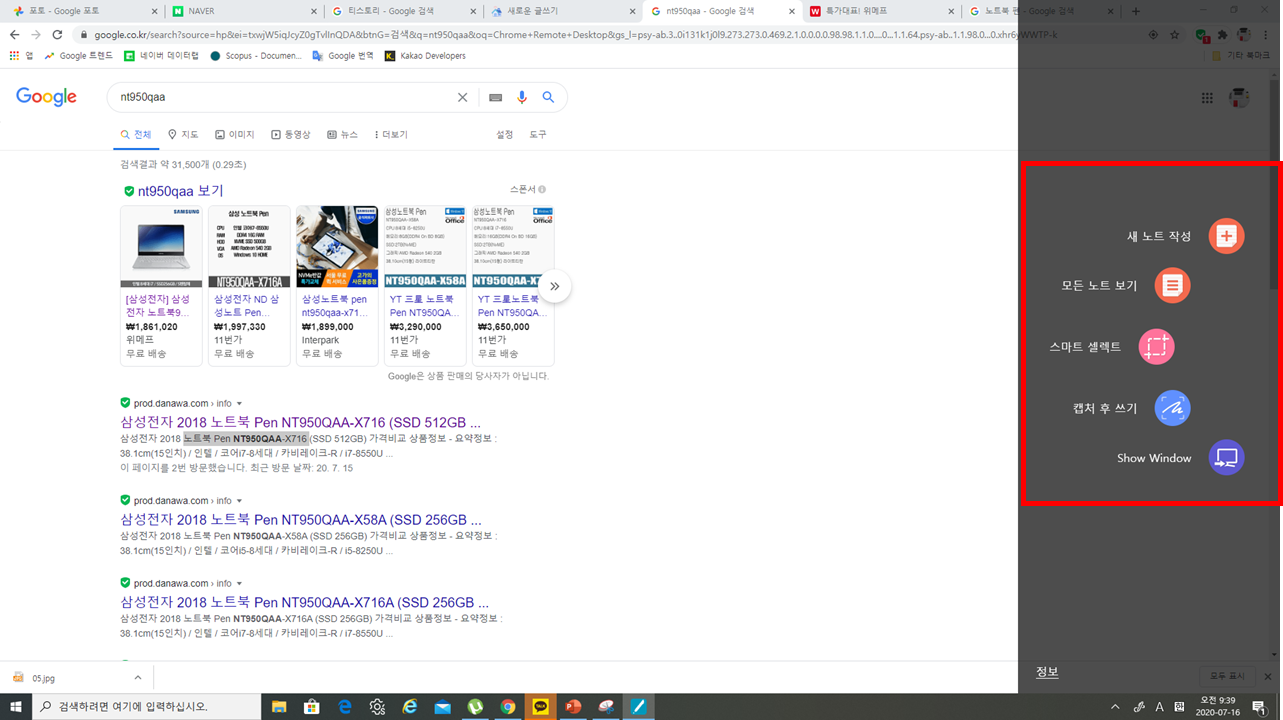Go back in browser history
This screenshot has height=720, width=1283.
click(x=14, y=34)
